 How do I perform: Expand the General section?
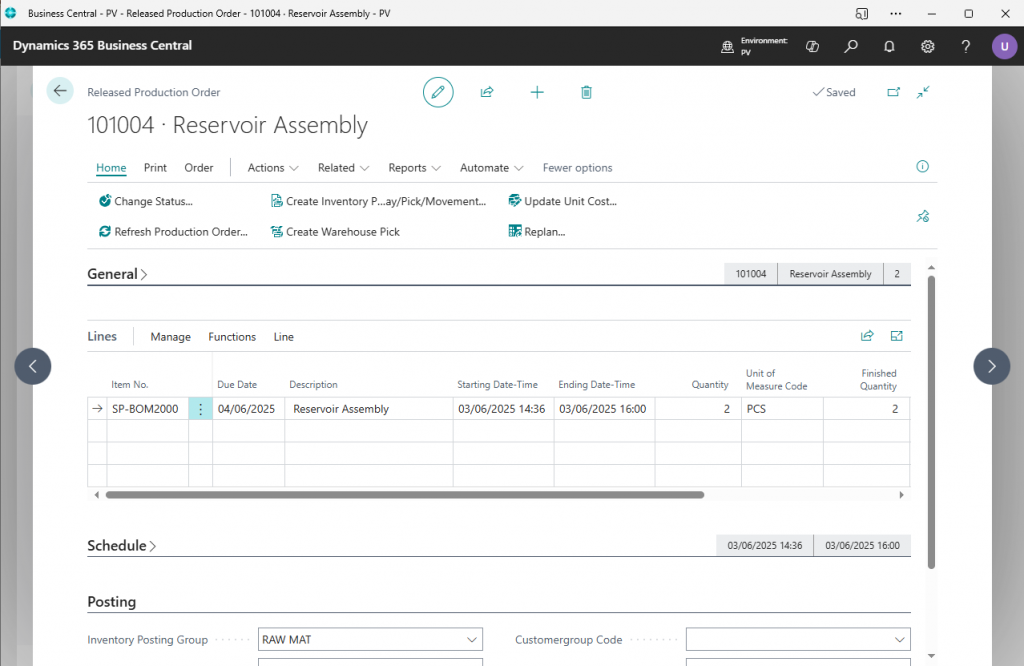tap(117, 274)
